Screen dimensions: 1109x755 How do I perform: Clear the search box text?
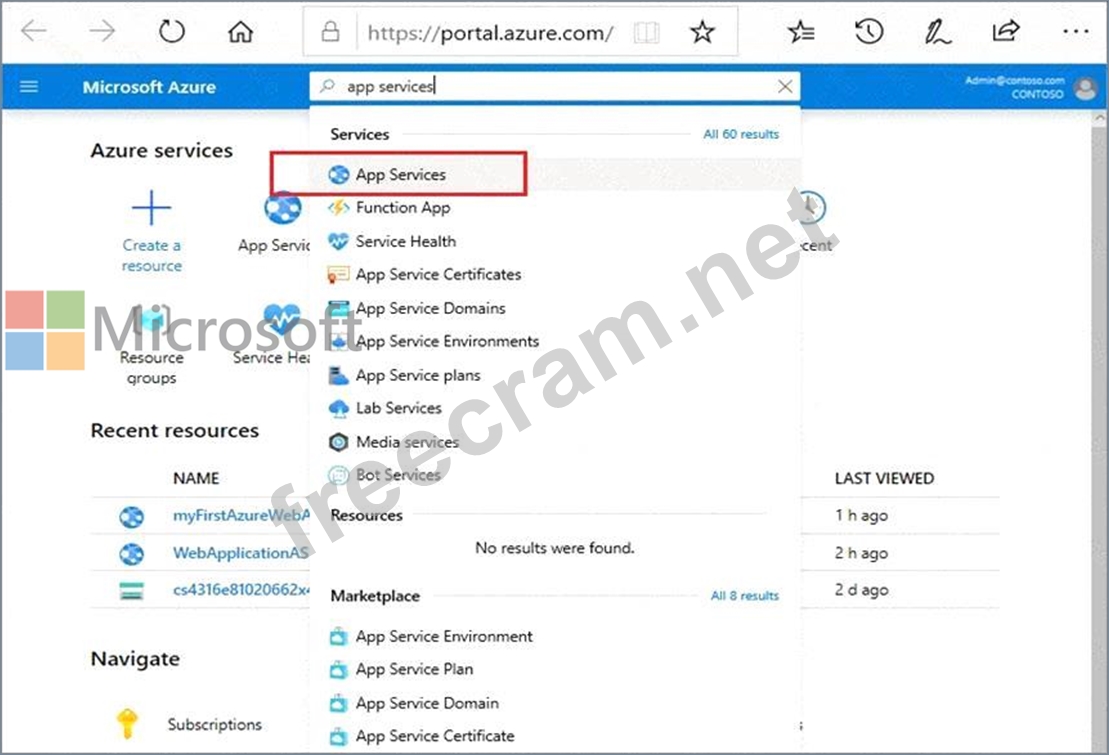point(785,87)
